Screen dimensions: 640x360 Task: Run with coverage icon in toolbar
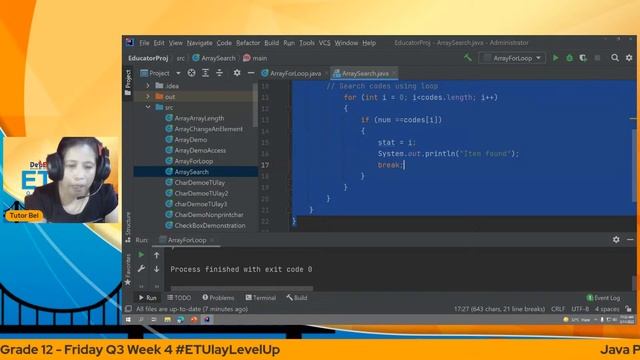click(583, 58)
